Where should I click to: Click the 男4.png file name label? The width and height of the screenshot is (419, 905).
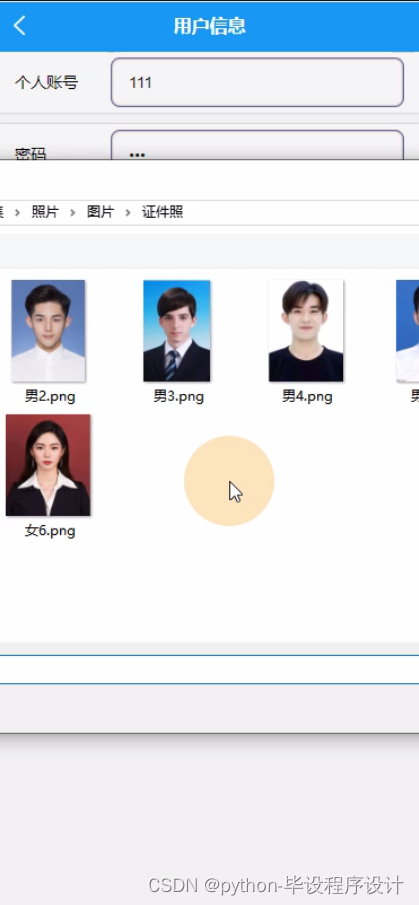(307, 397)
